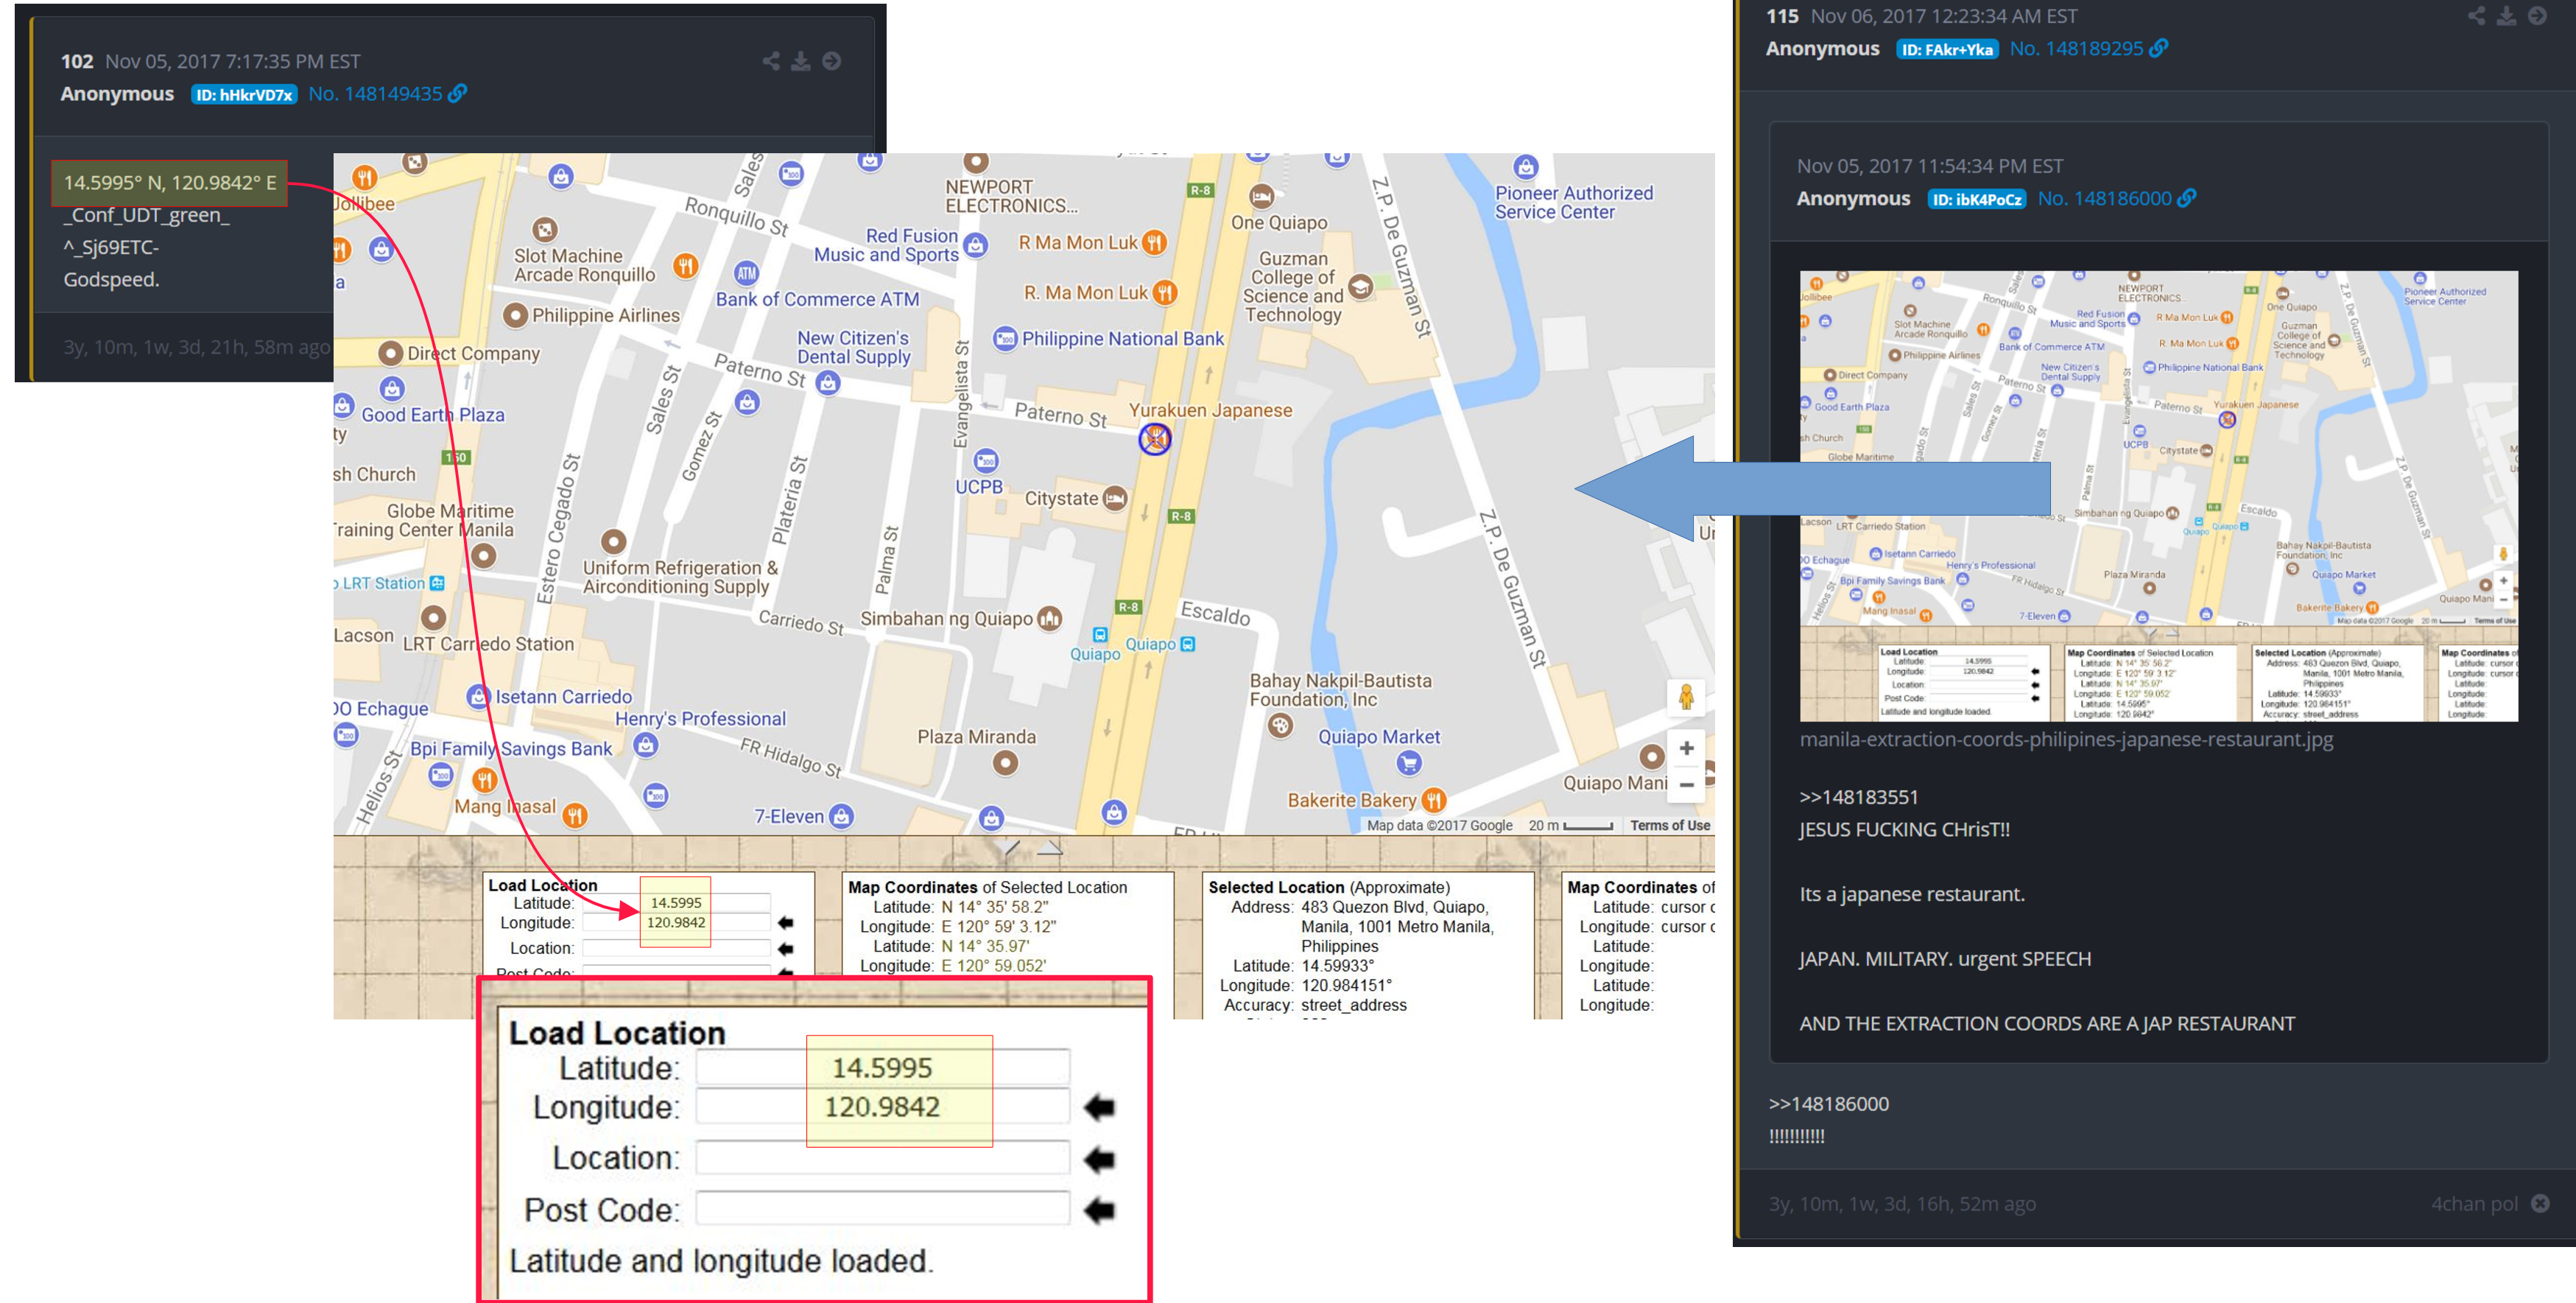The width and height of the screenshot is (2576, 1303).
Task: Click the enlarged Latitude input field
Action: point(883,1067)
